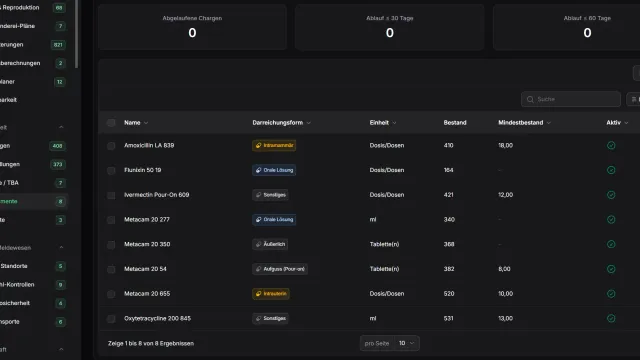
Task: Click active check icon for Flunixin 50 19
Action: tap(611, 170)
